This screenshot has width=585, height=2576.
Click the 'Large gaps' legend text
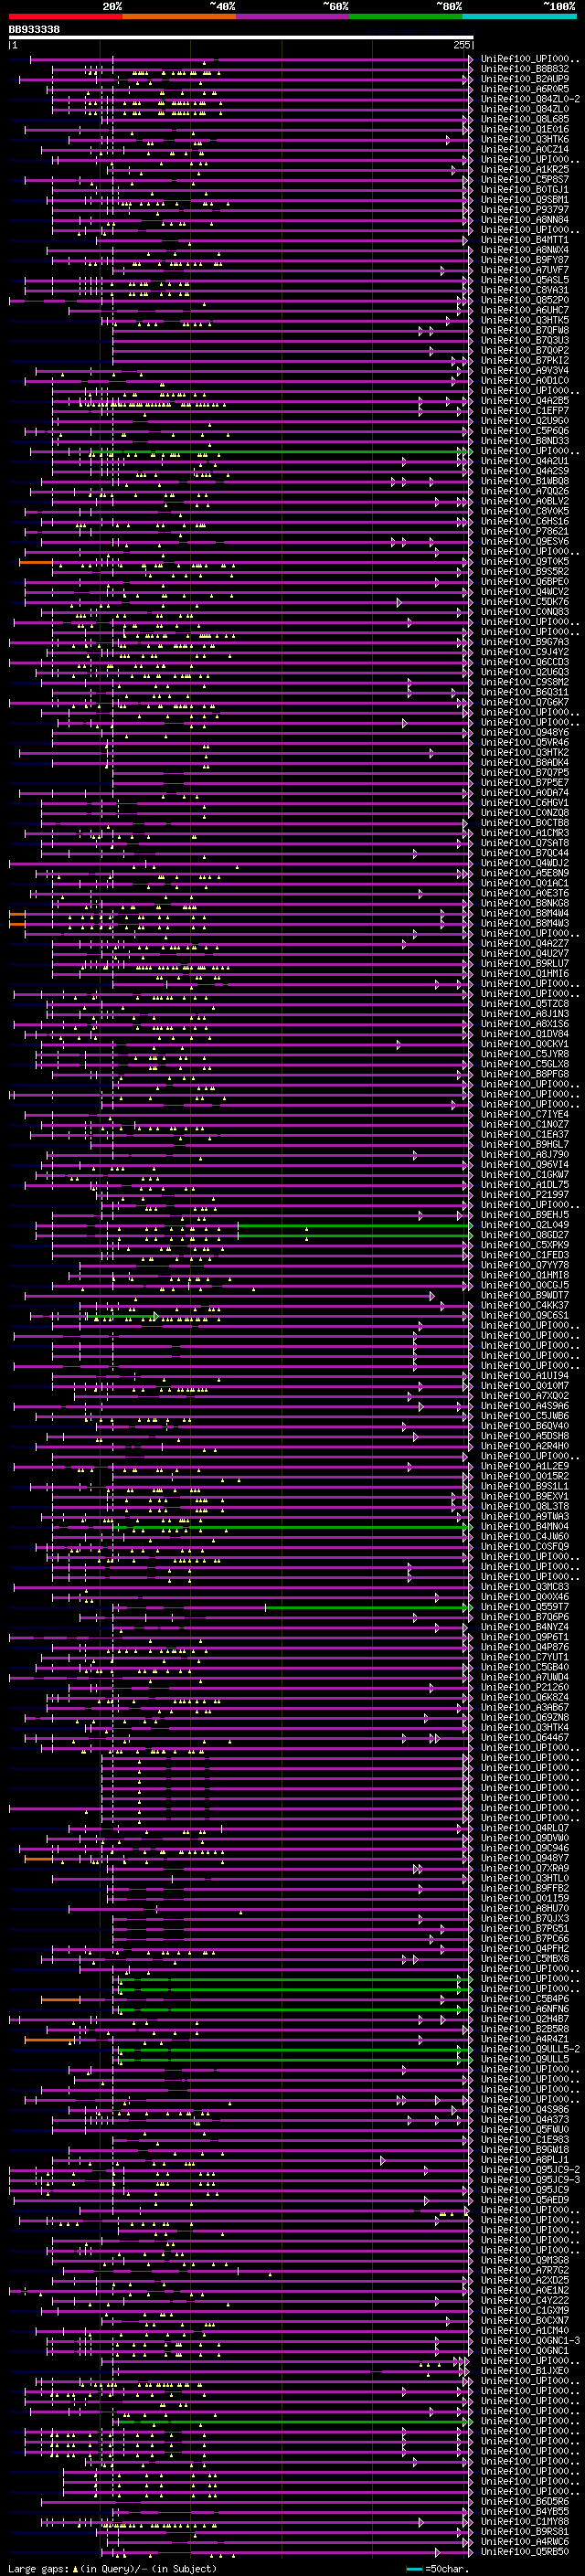click(39, 2569)
